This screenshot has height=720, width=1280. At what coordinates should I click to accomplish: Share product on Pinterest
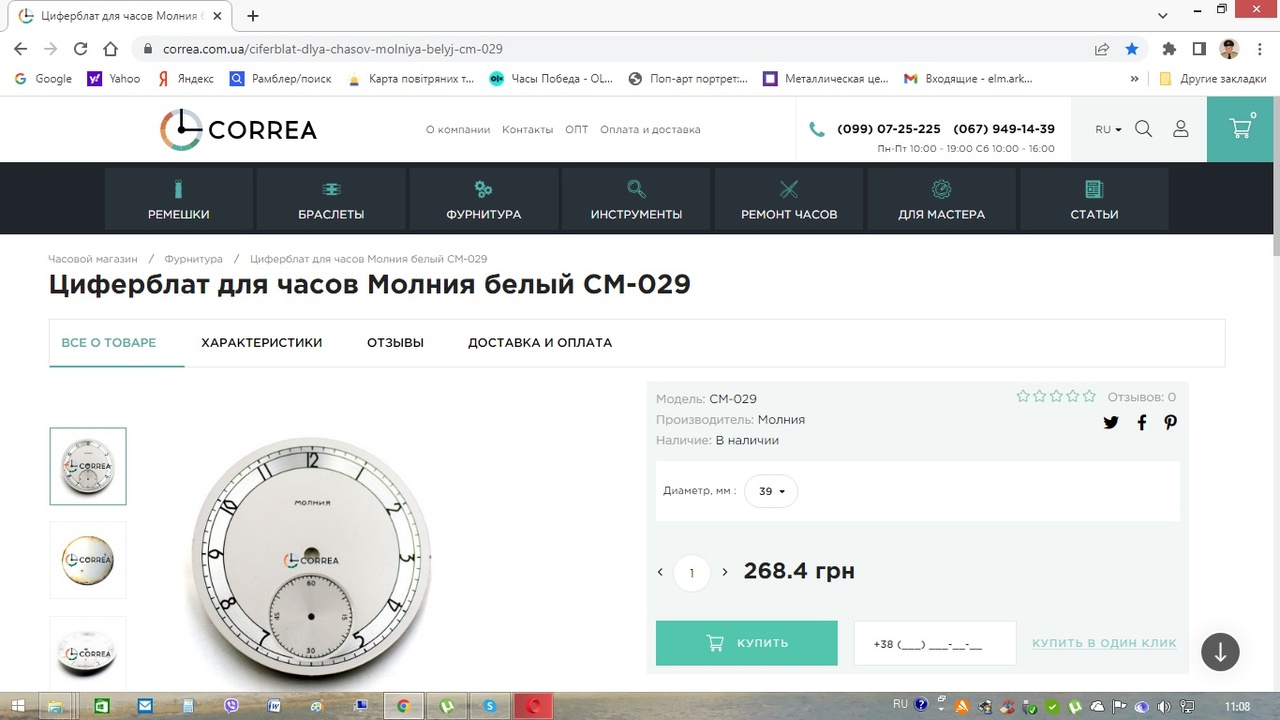tap(1170, 422)
